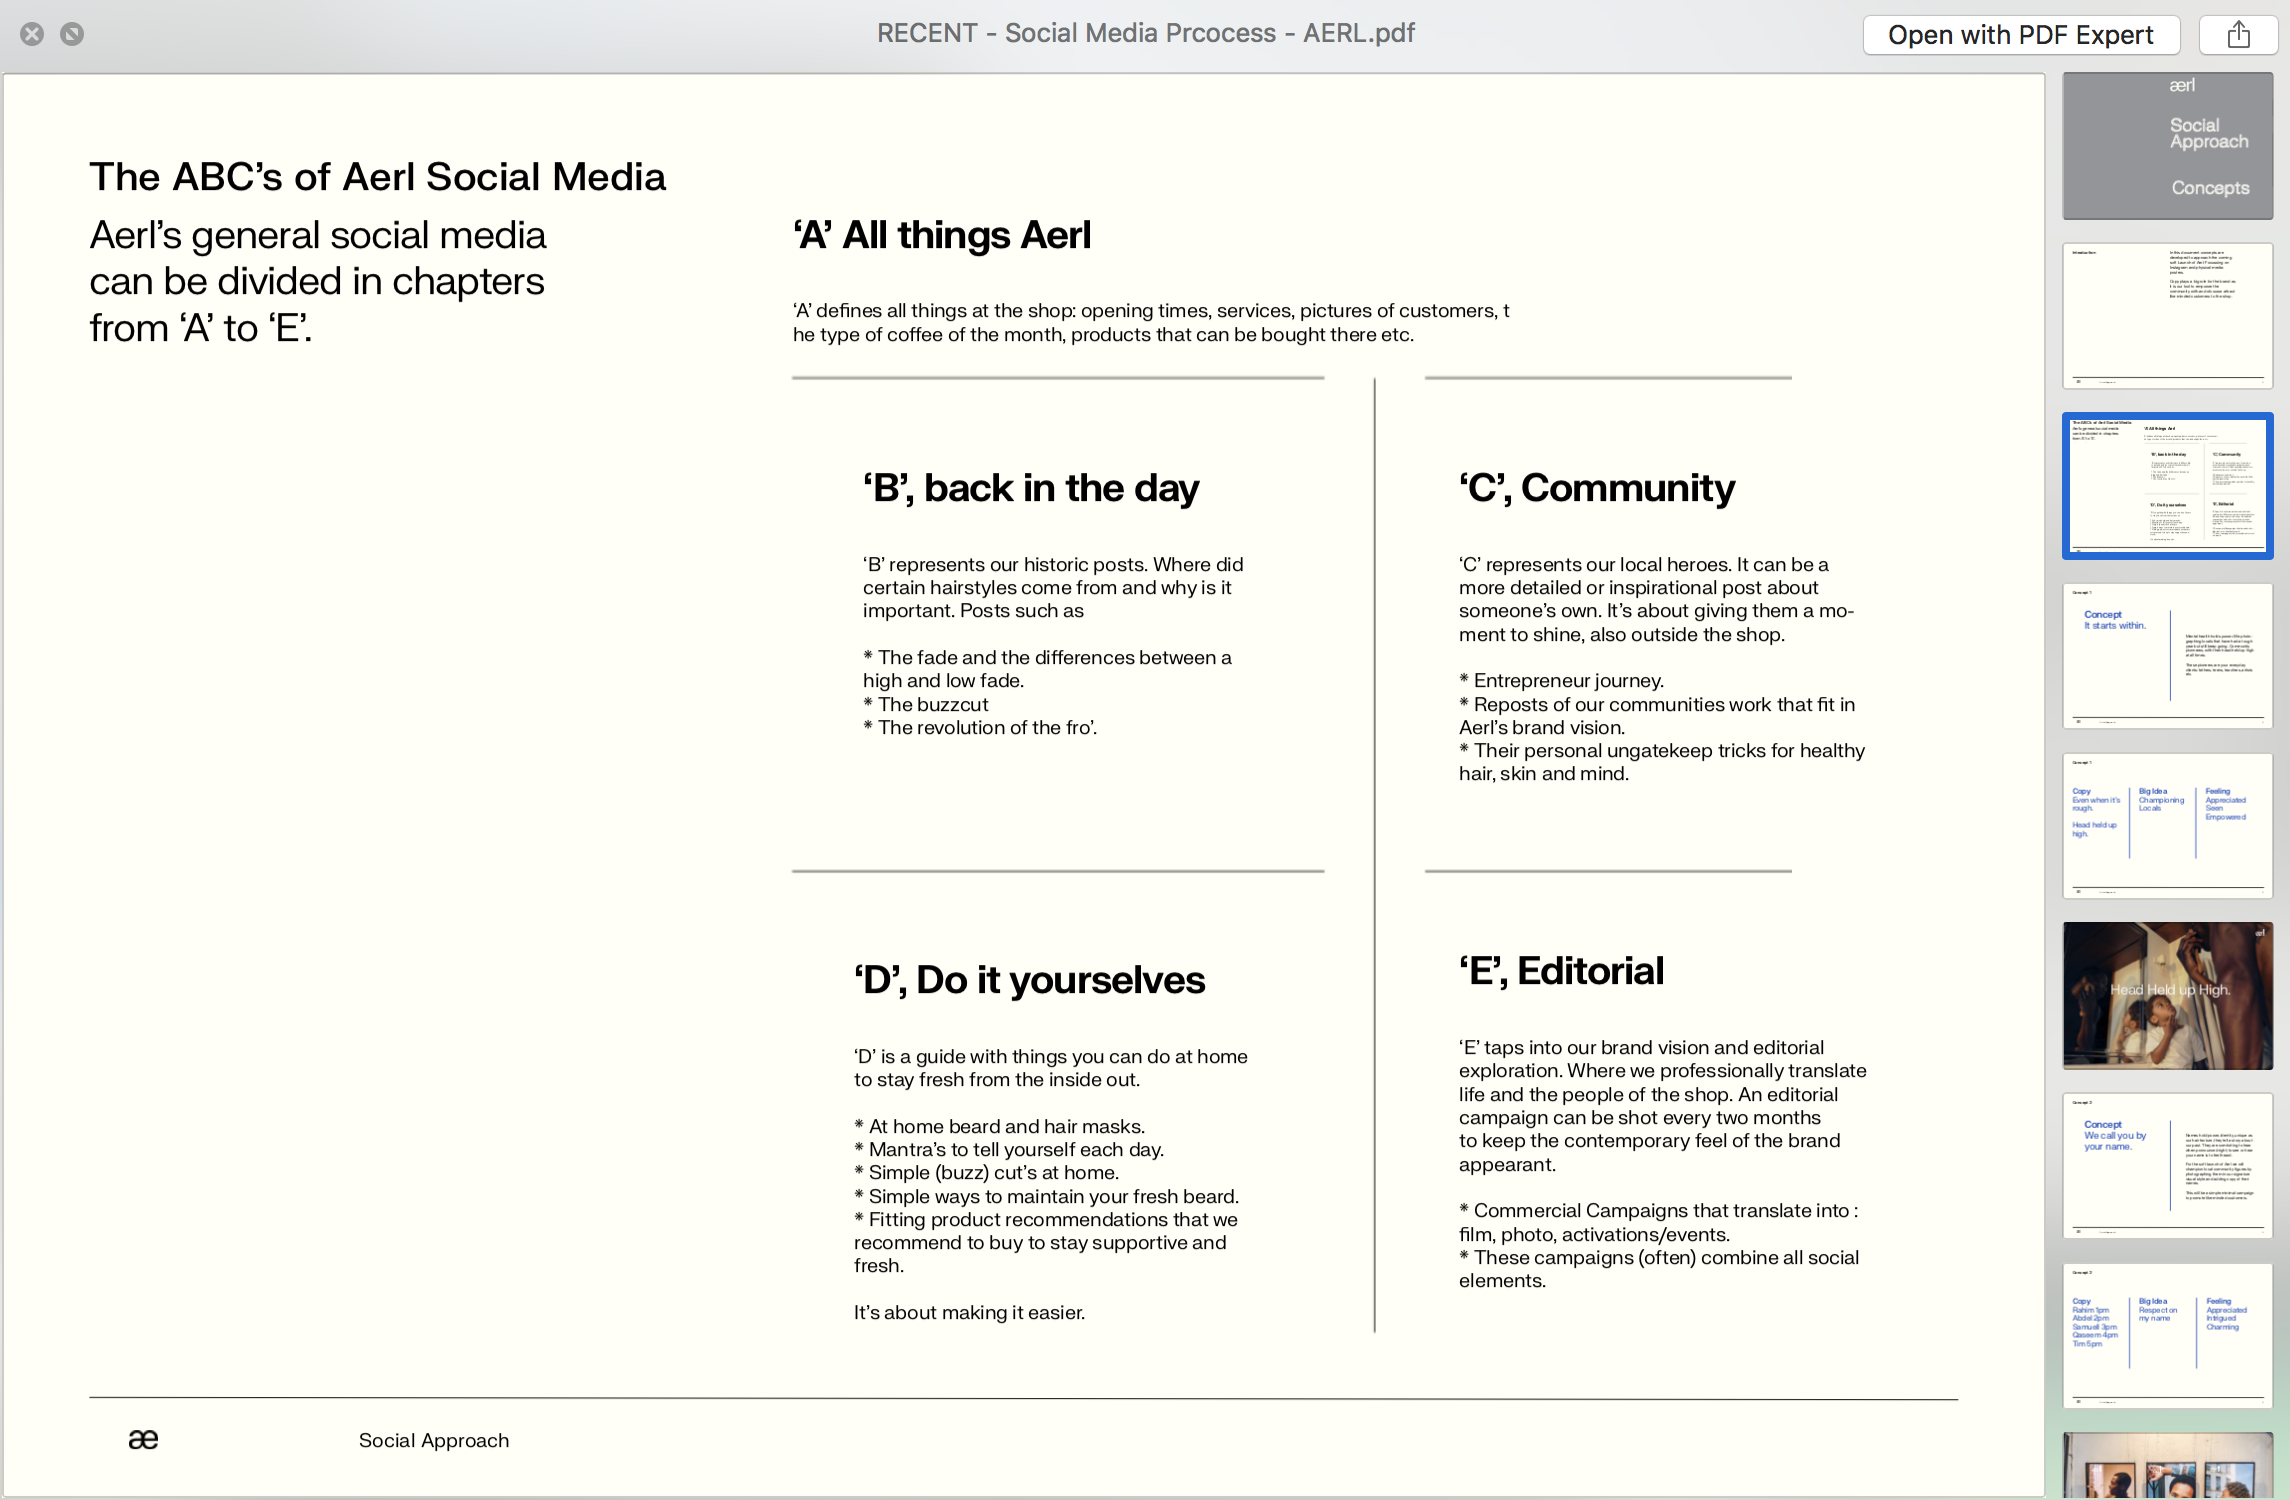Go to the 'It starts within' concept thumbnail

point(2167,656)
